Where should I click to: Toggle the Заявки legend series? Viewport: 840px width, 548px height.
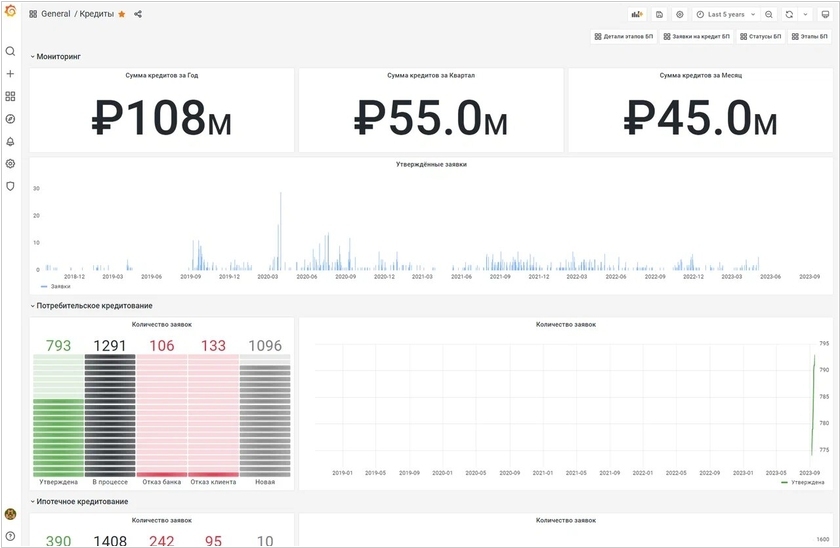[58, 286]
